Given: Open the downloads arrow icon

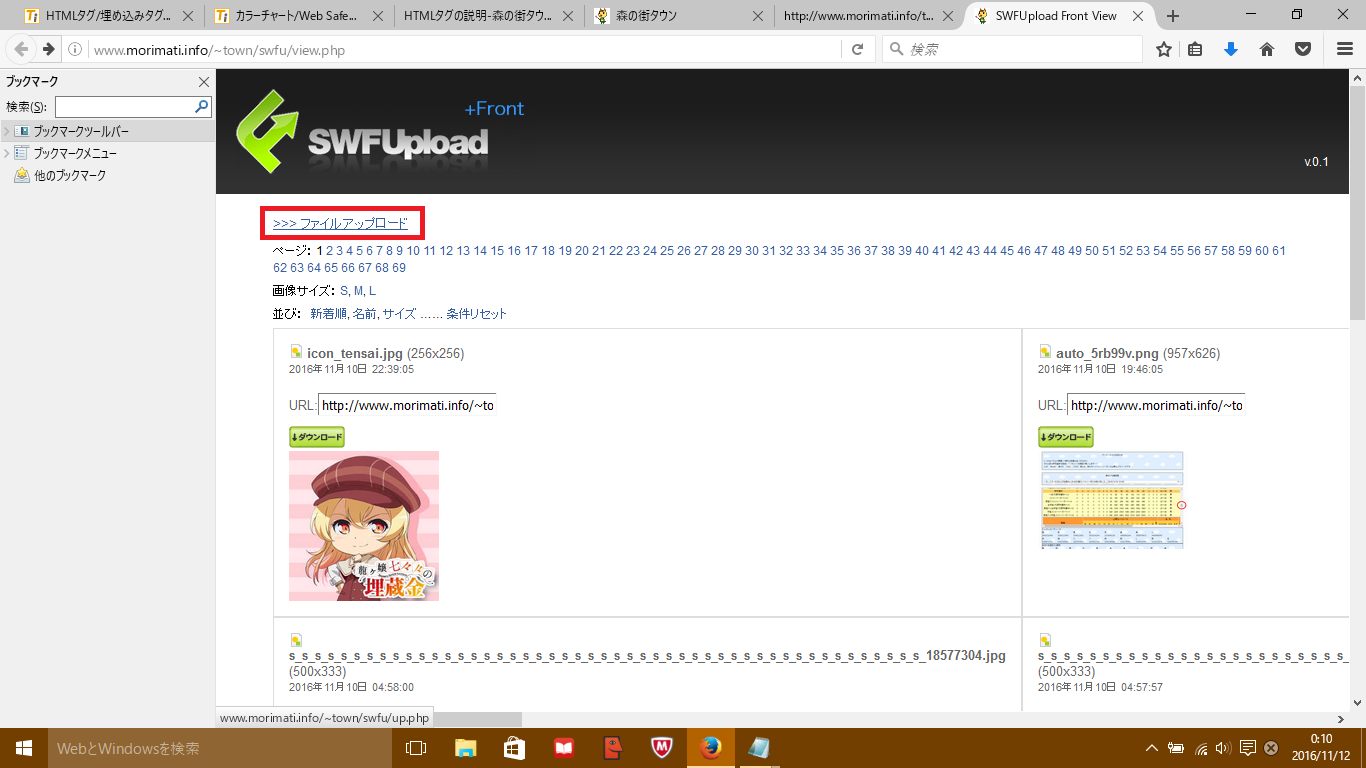Looking at the screenshot, I should tap(1231, 49).
